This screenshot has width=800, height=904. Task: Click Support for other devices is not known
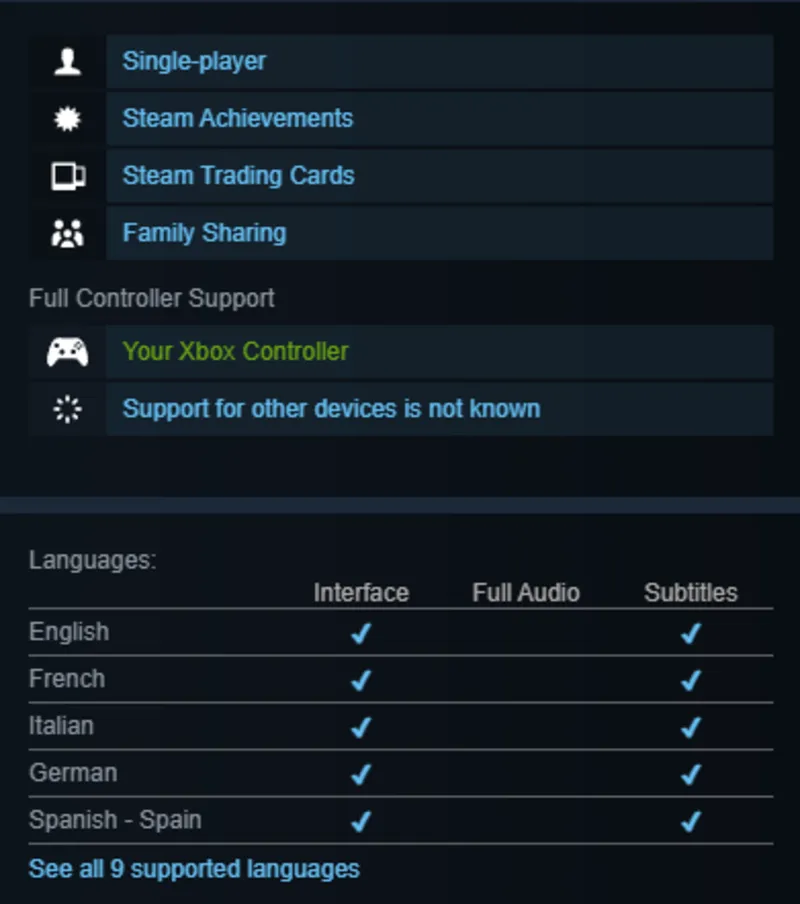[x=331, y=409]
